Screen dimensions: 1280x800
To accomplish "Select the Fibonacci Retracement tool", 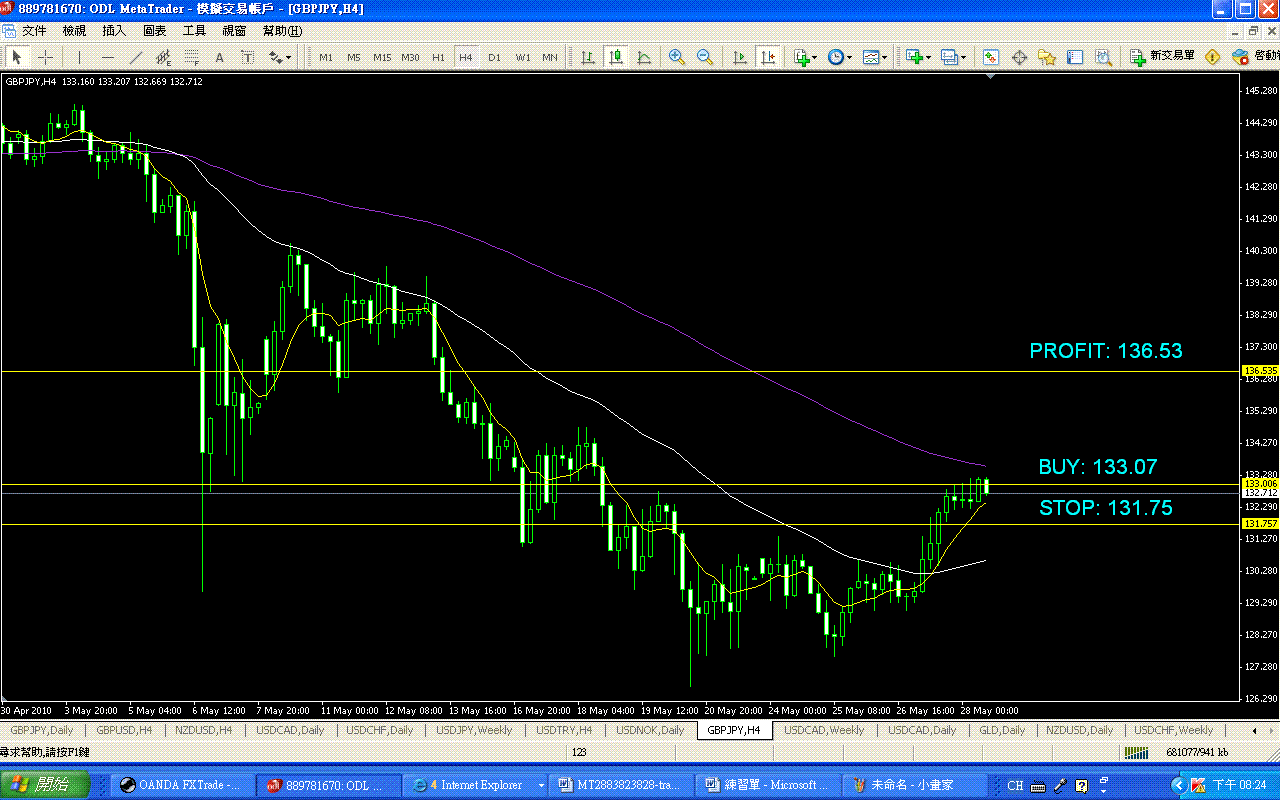I will [191, 57].
